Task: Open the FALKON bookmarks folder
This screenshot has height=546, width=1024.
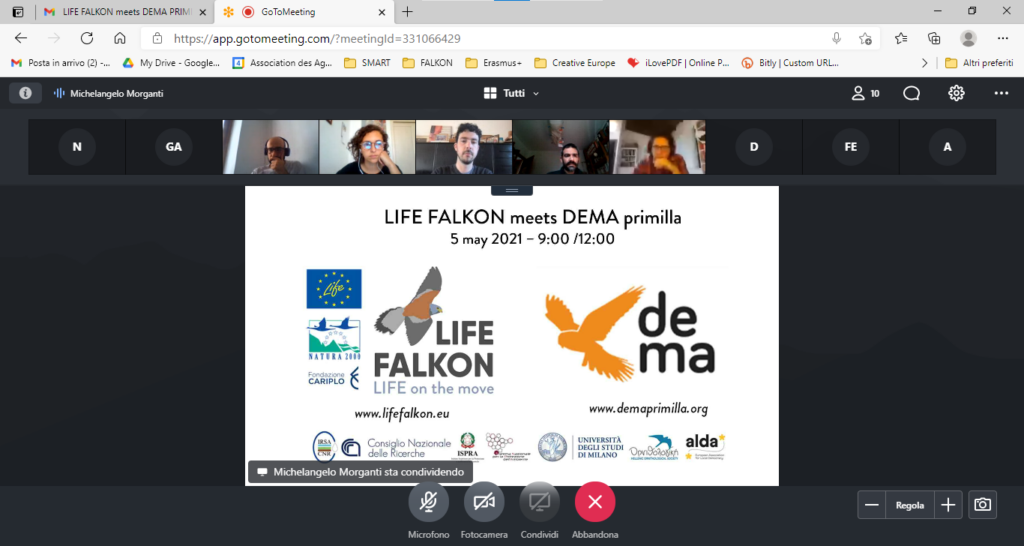Action: 428,63
